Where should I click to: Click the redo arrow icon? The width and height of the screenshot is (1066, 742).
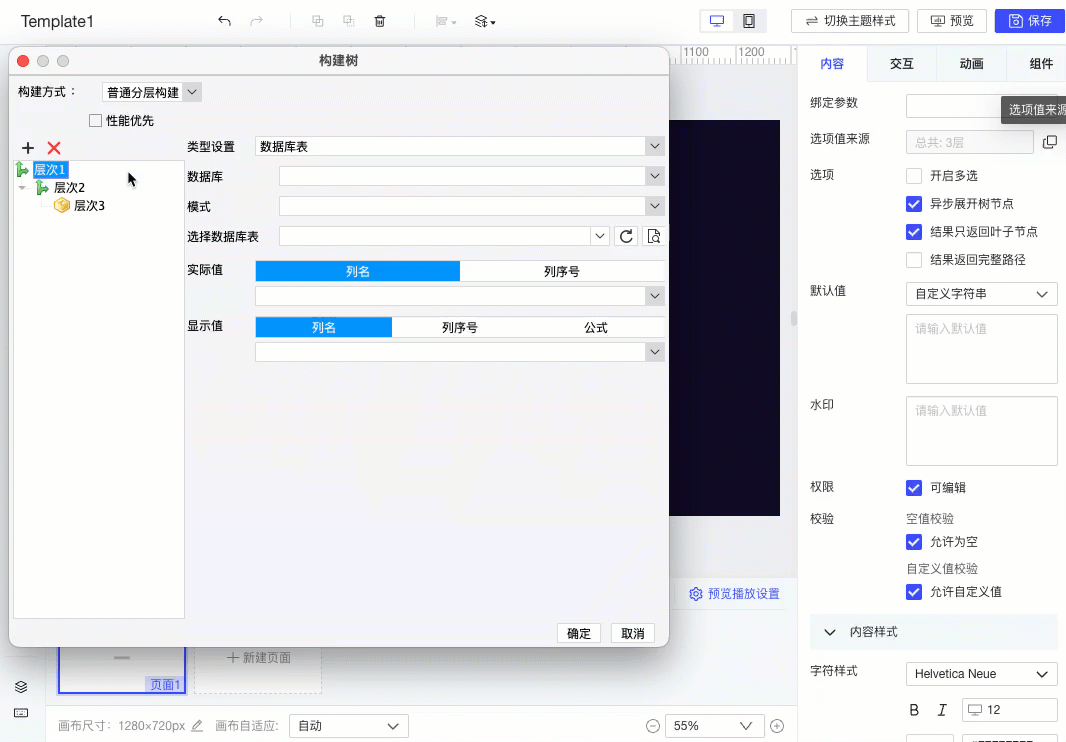point(256,21)
